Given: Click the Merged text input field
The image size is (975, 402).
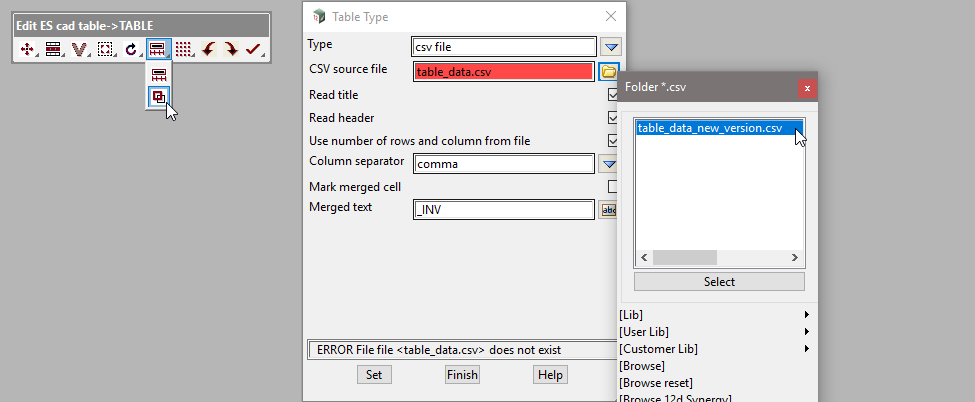Looking at the screenshot, I should 504,210.
